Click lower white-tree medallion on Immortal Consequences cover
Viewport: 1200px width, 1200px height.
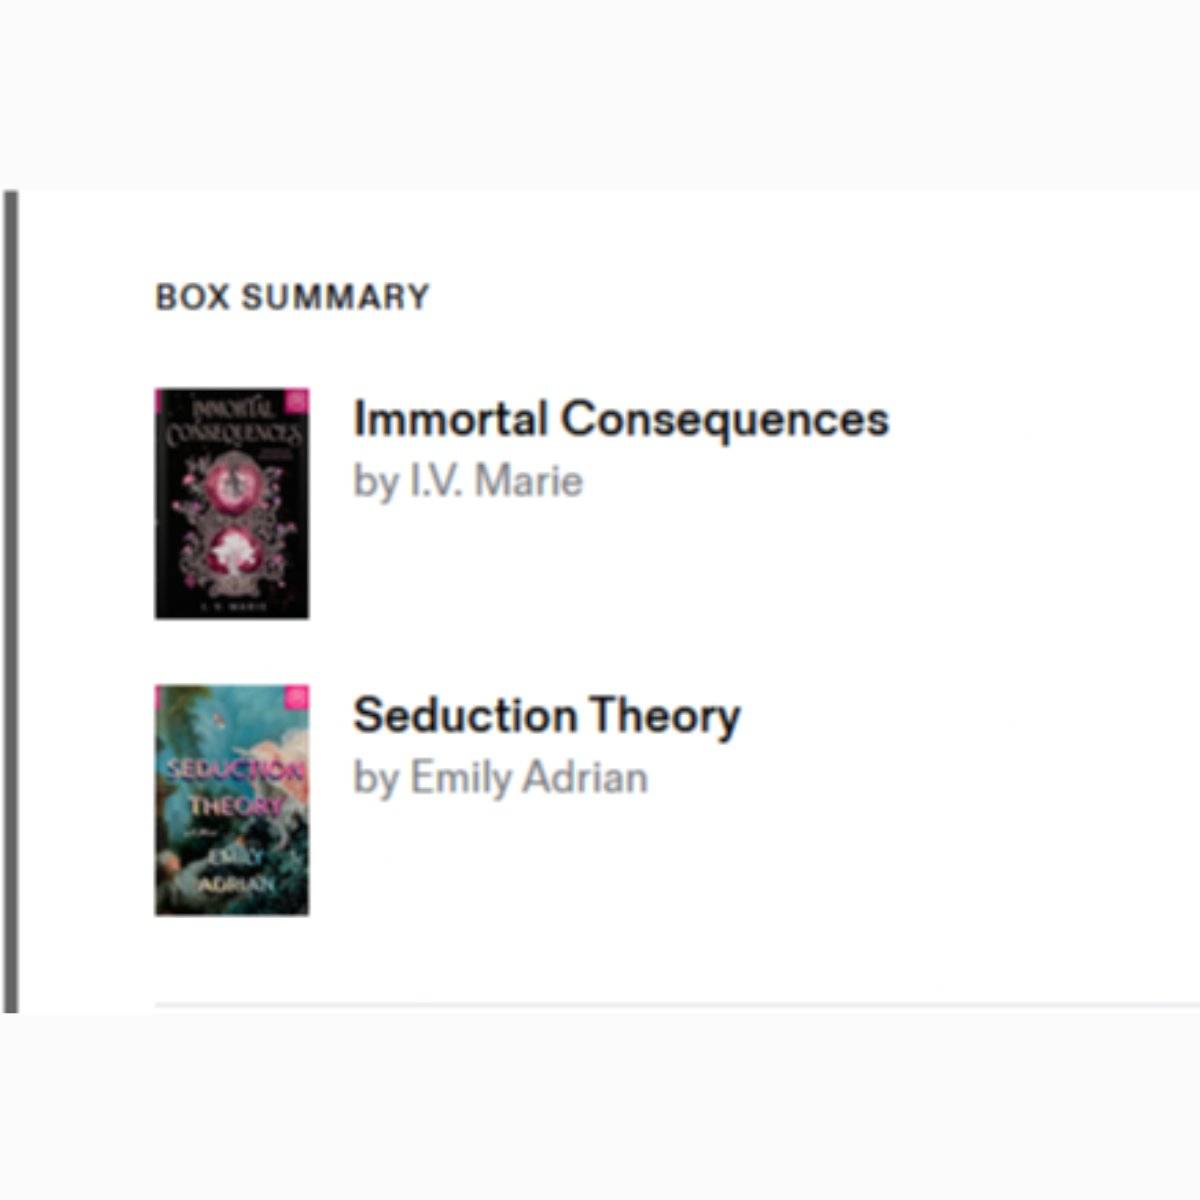click(x=234, y=551)
